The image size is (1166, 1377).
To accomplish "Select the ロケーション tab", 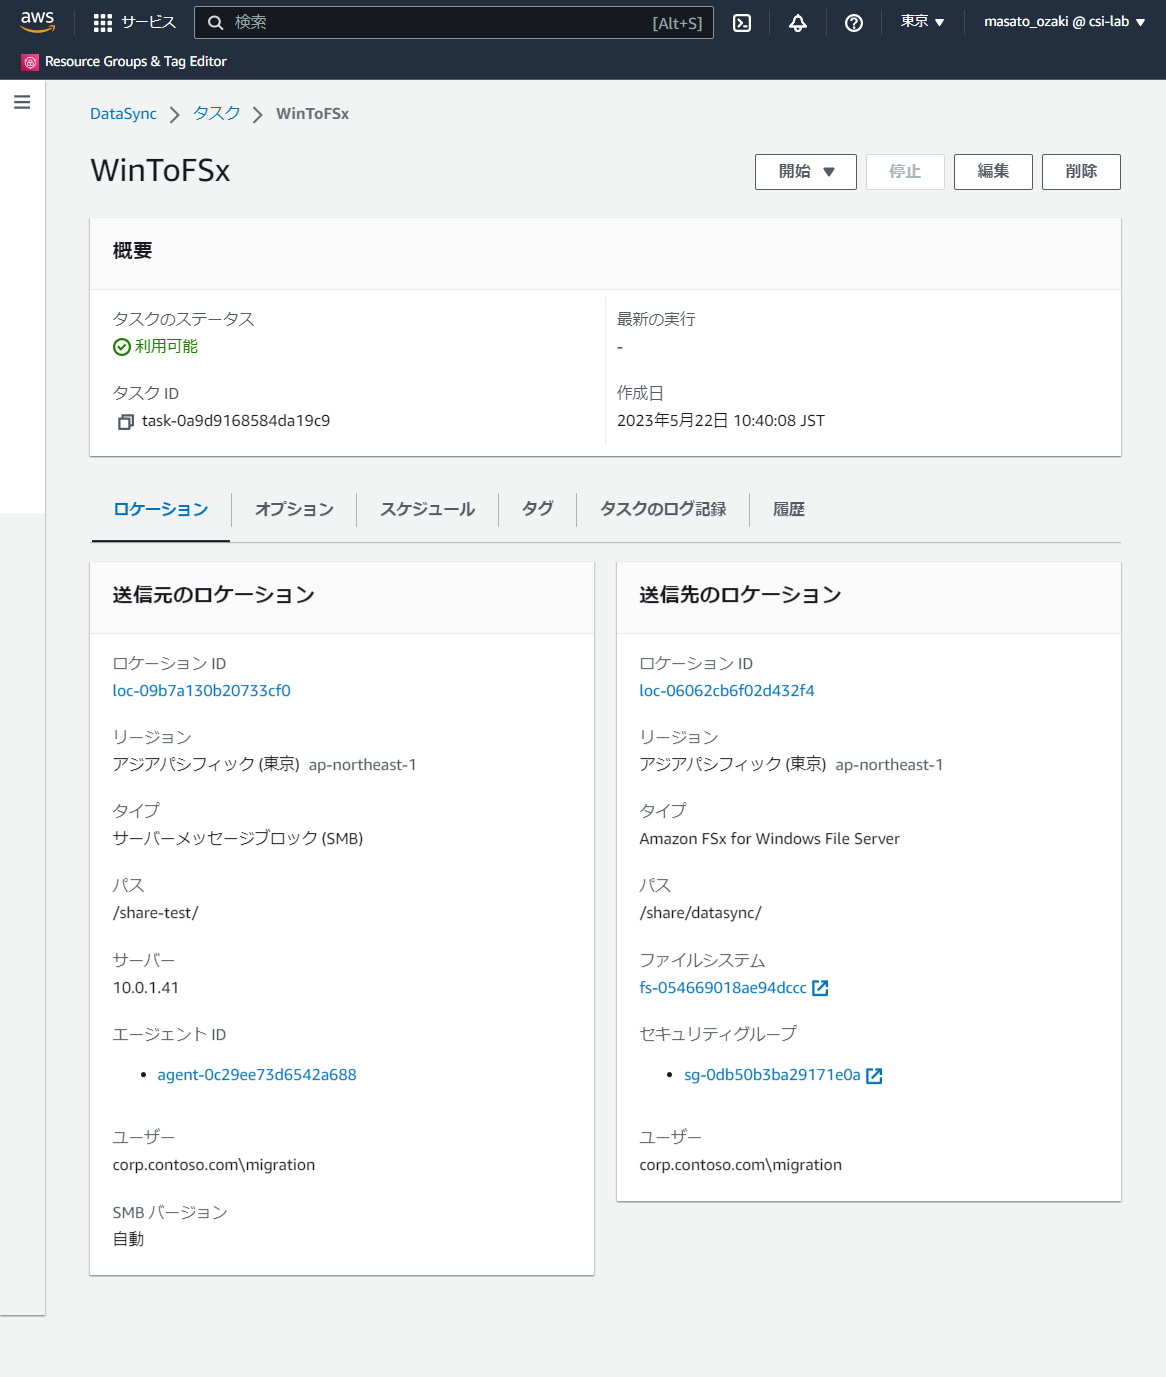I will pyautogui.click(x=161, y=510).
